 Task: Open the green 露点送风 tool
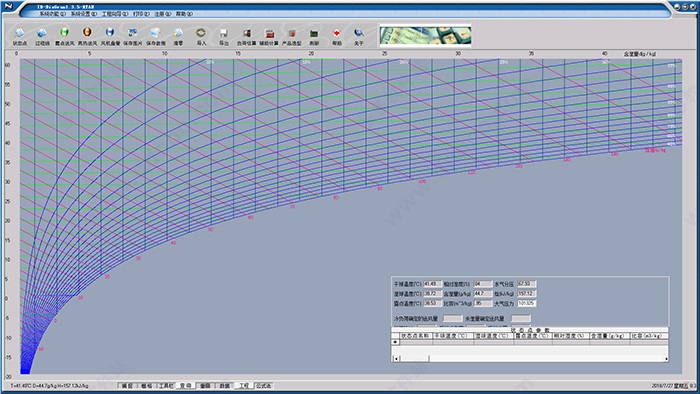pyautogui.click(x=64, y=36)
